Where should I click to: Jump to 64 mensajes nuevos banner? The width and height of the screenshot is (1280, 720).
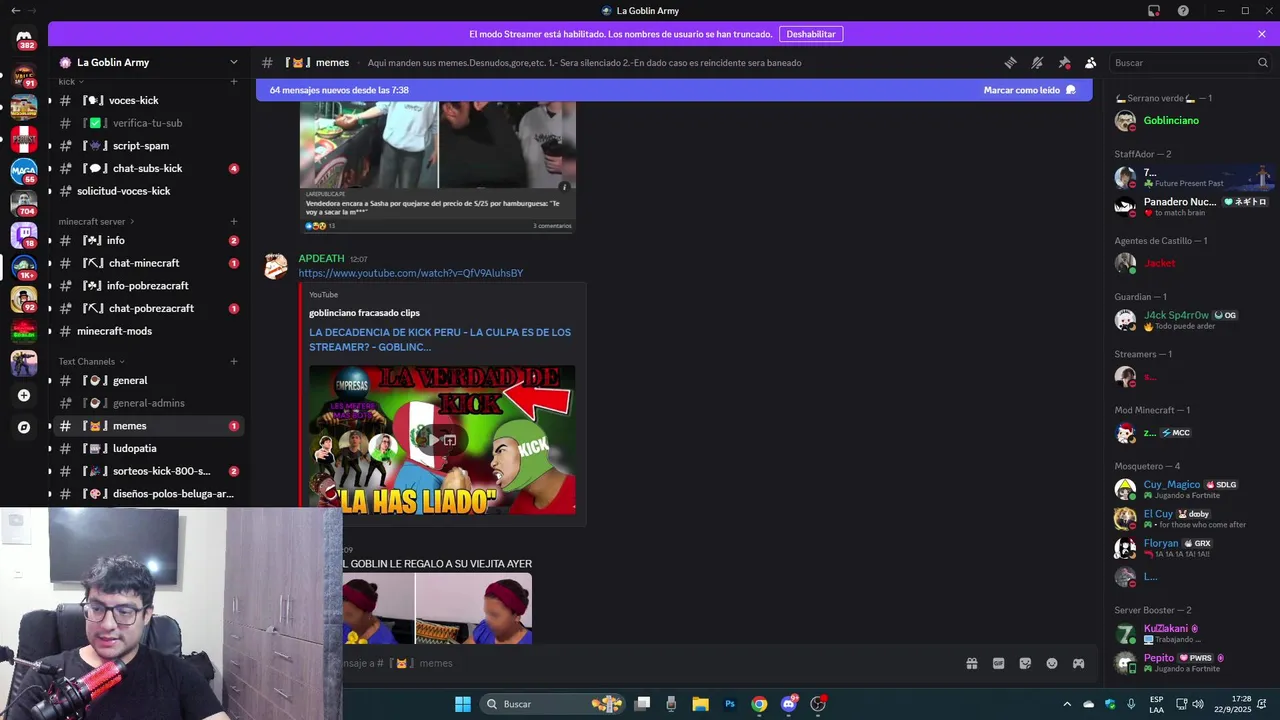339,90
